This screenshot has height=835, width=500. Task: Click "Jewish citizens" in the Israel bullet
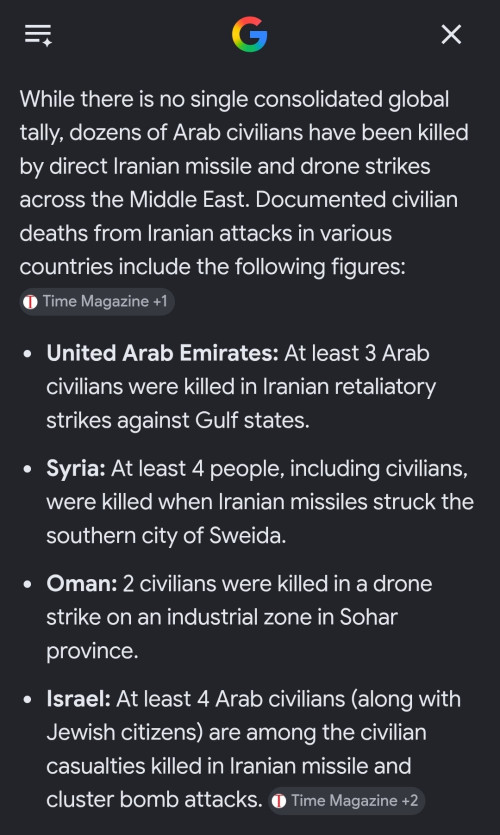coord(125,732)
